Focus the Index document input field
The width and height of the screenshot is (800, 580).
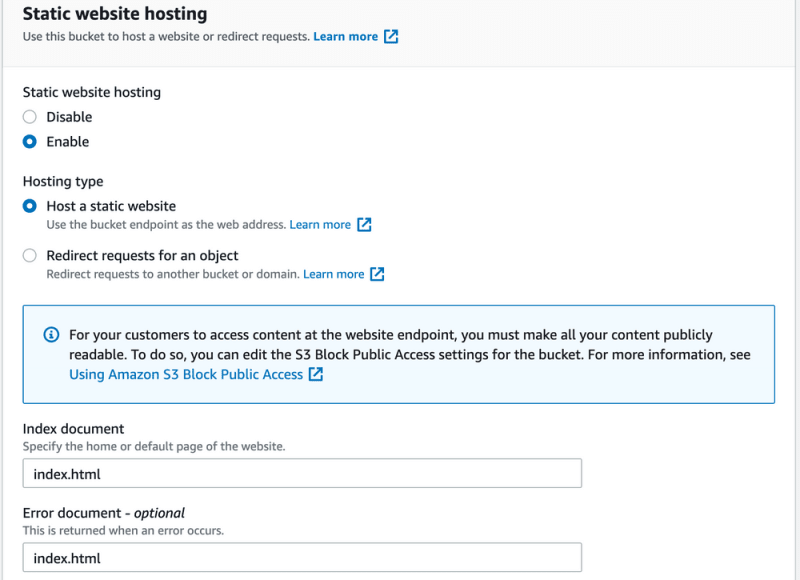[x=302, y=473]
